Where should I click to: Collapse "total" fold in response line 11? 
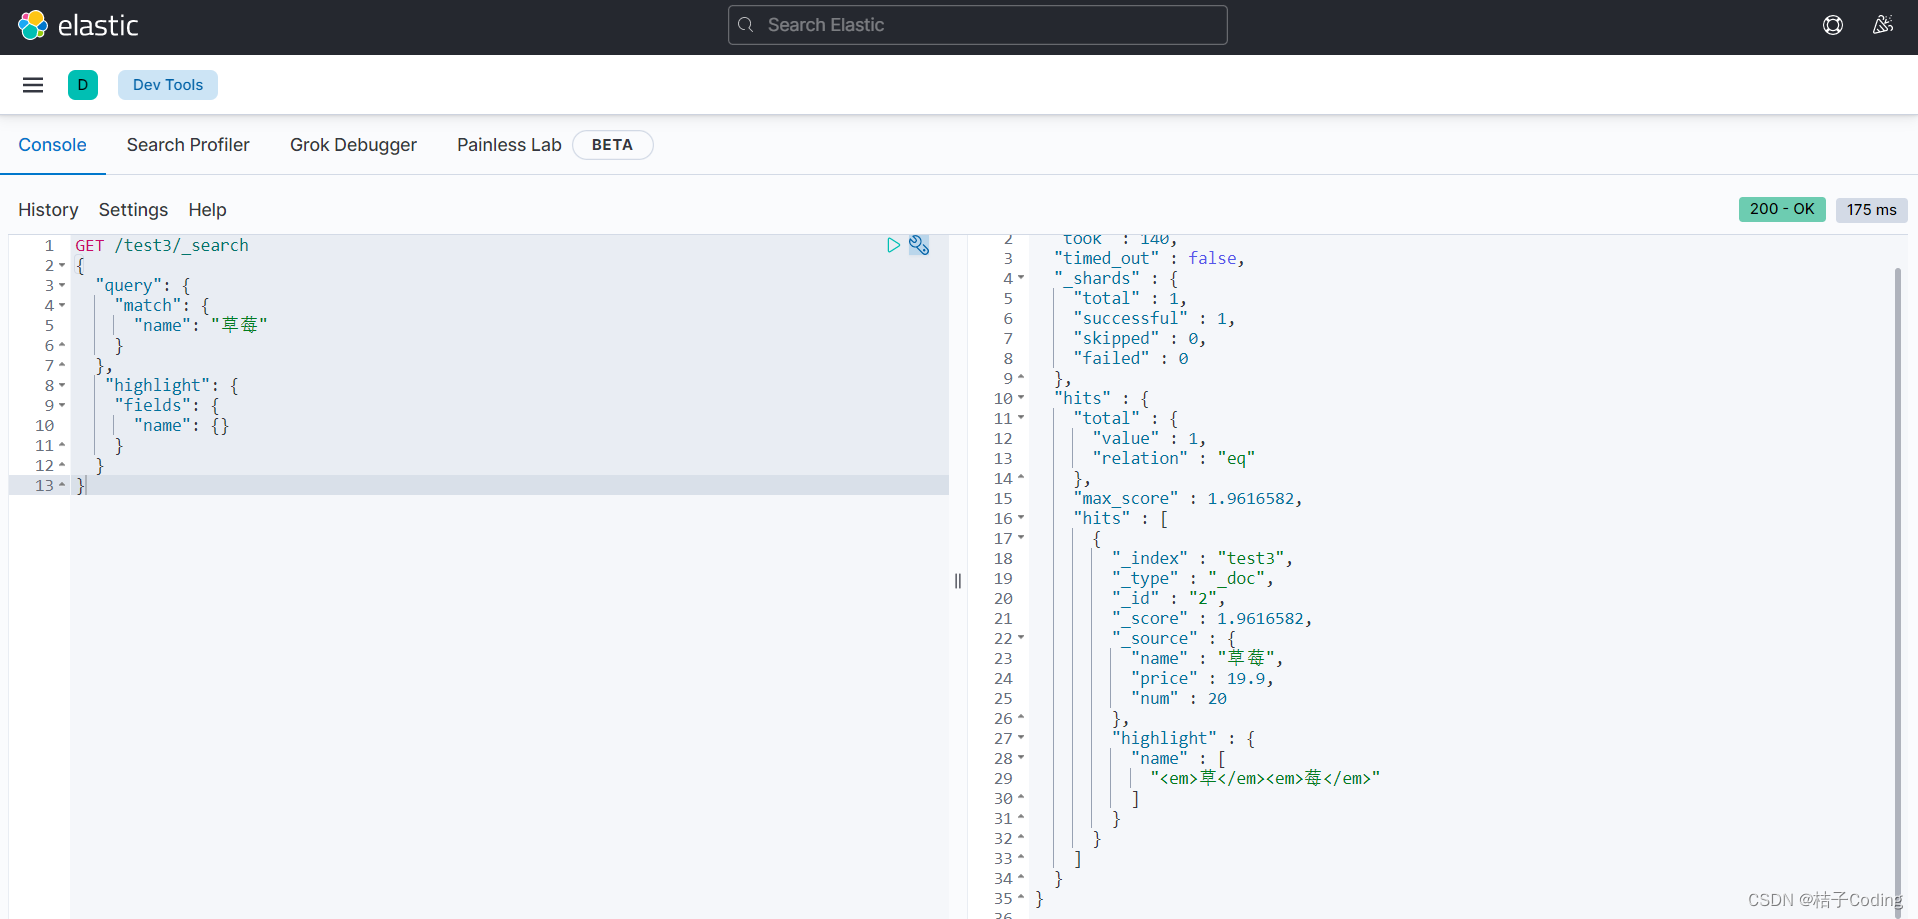[x=1021, y=418]
